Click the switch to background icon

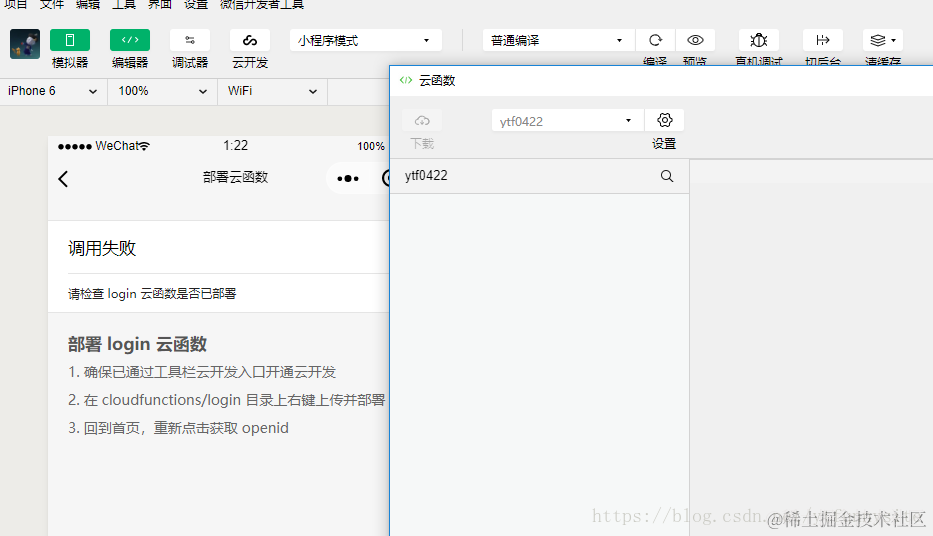click(x=823, y=40)
